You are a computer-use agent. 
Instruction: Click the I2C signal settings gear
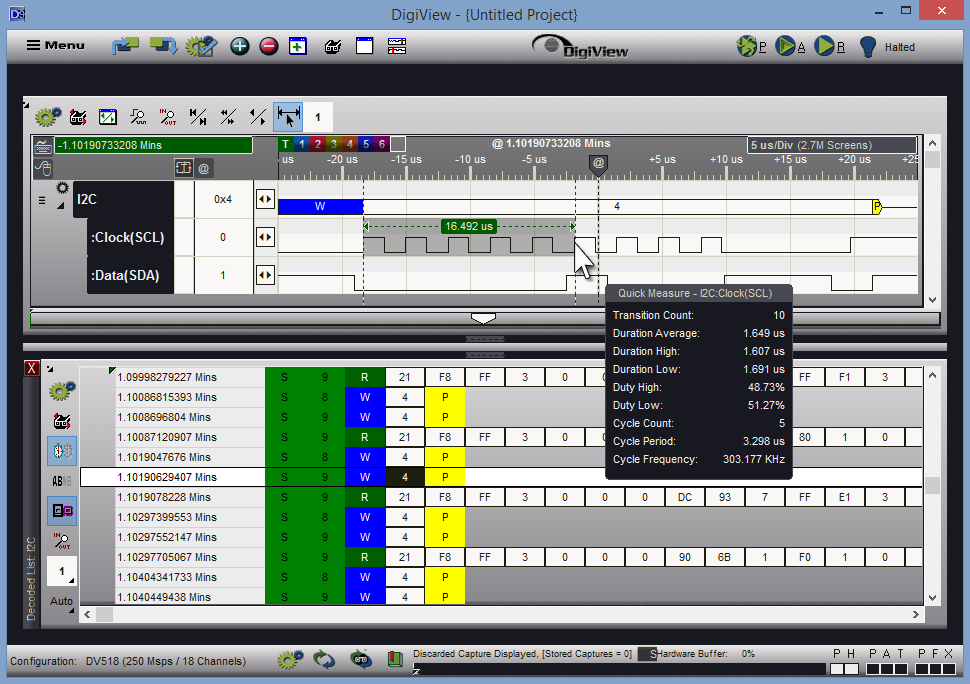point(62,188)
